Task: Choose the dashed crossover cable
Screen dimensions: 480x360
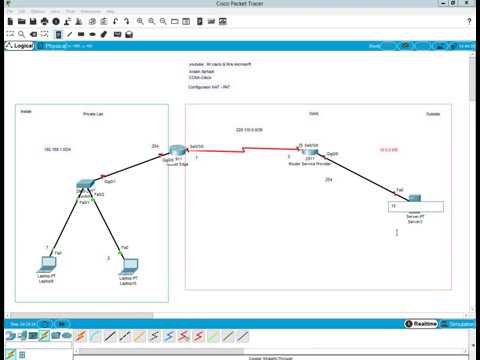Action: (x=124, y=336)
